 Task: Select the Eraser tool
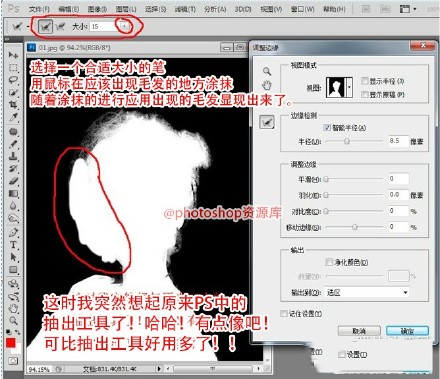[x=13, y=181]
